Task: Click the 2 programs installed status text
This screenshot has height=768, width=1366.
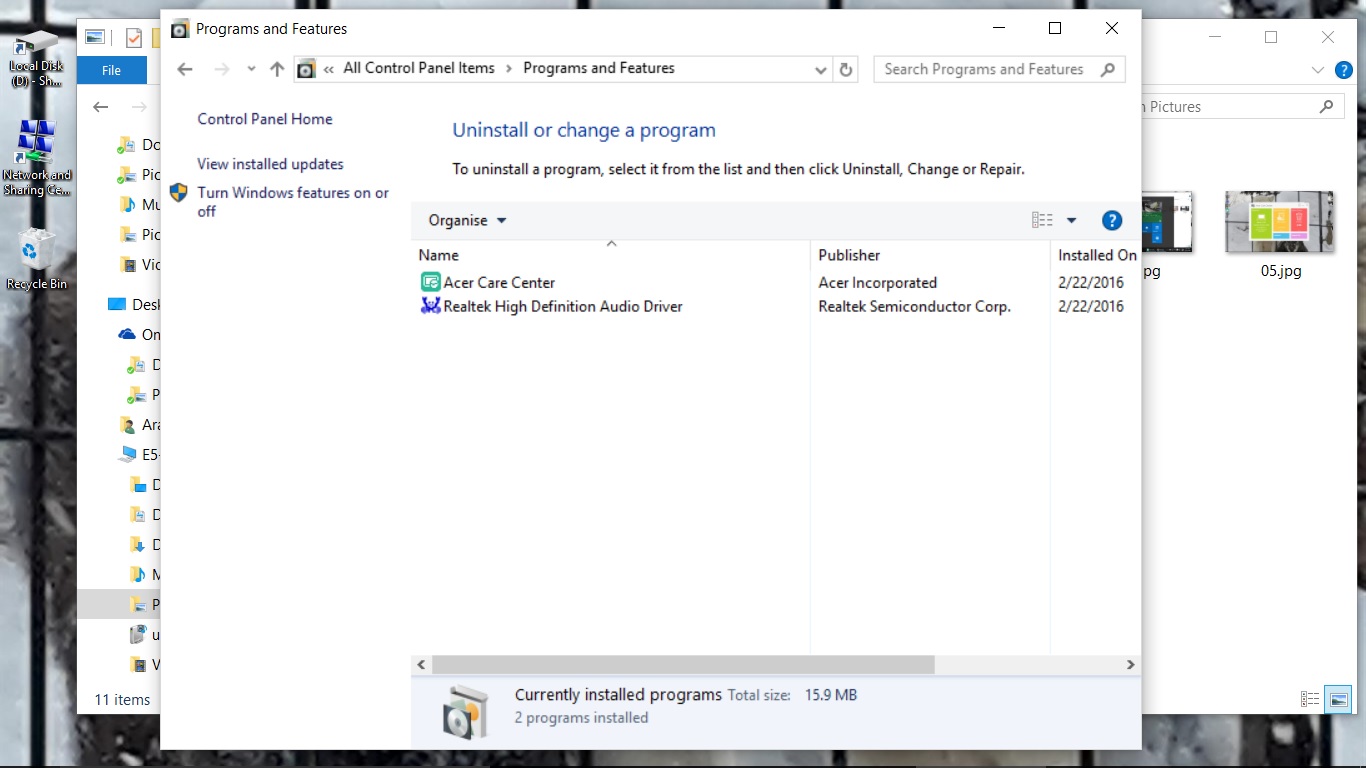Action: pyautogui.click(x=581, y=718)
